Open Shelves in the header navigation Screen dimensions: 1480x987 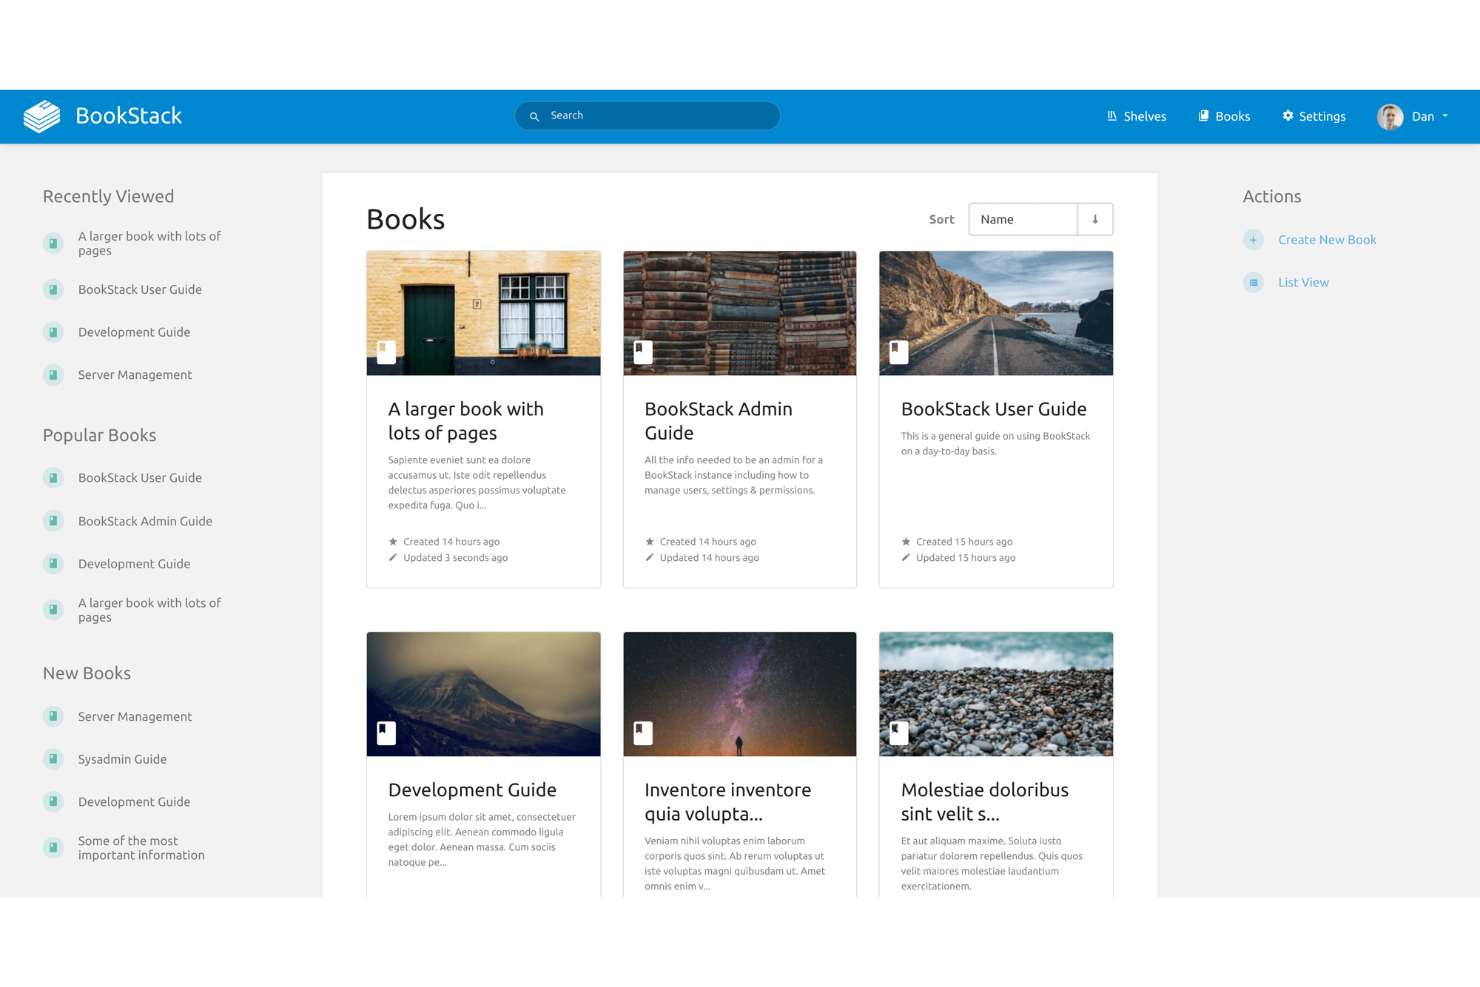pyautogui.click(x=1136, y=117)
